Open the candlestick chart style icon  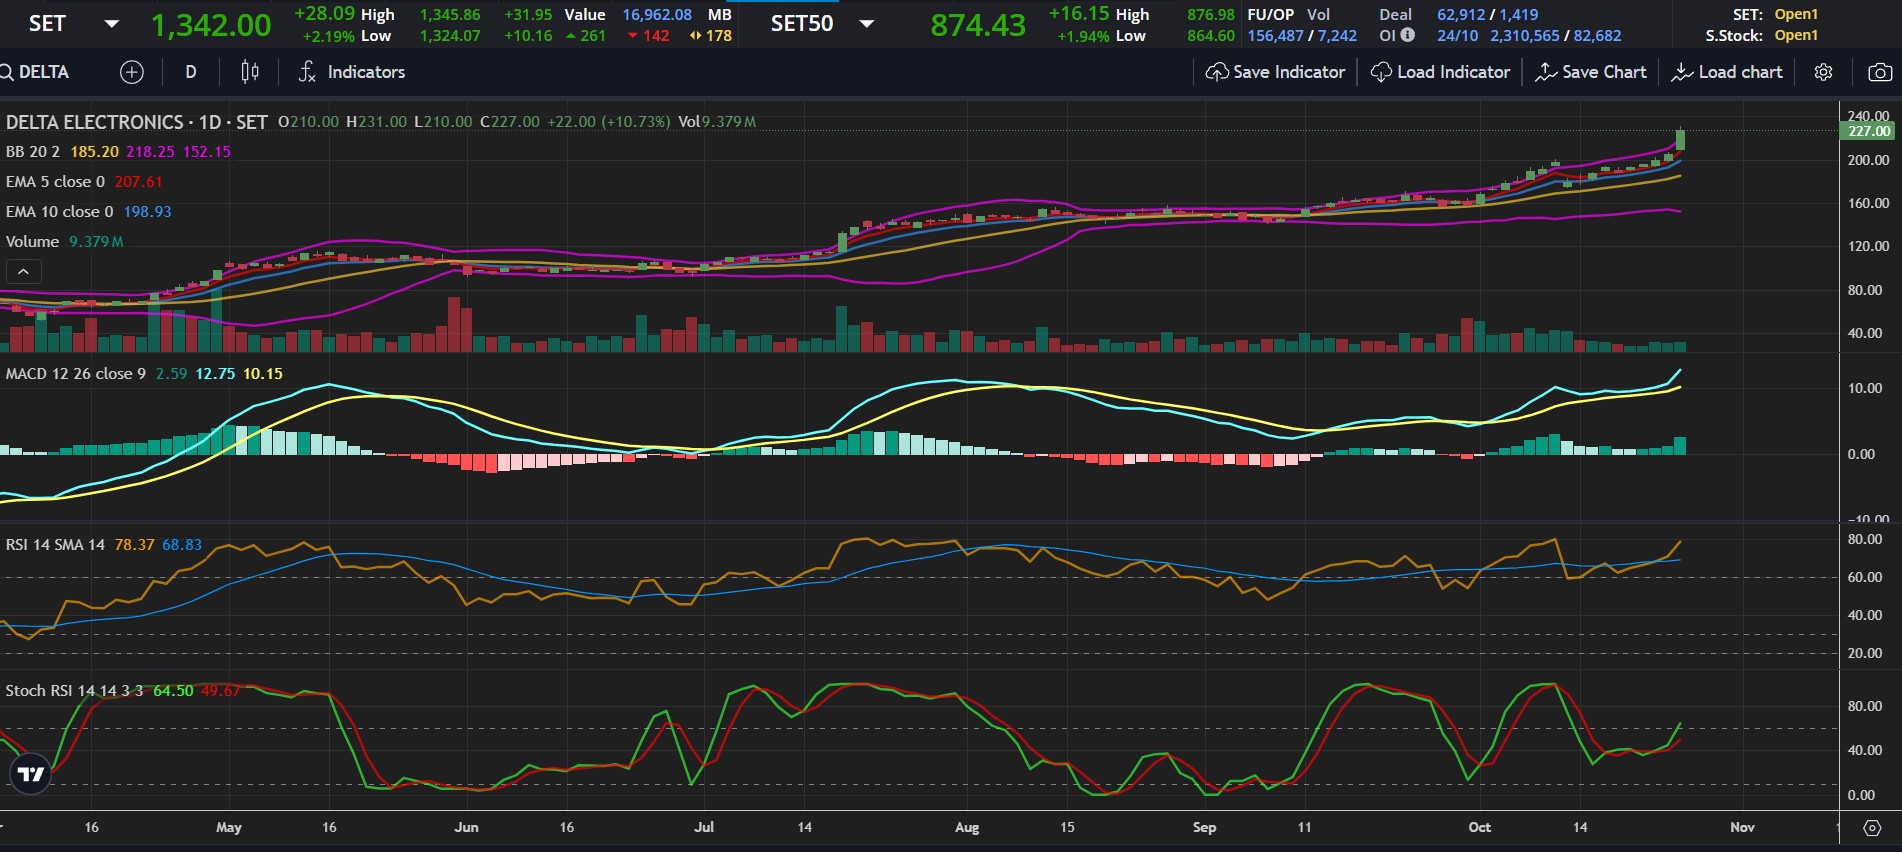tap(250, 72)
